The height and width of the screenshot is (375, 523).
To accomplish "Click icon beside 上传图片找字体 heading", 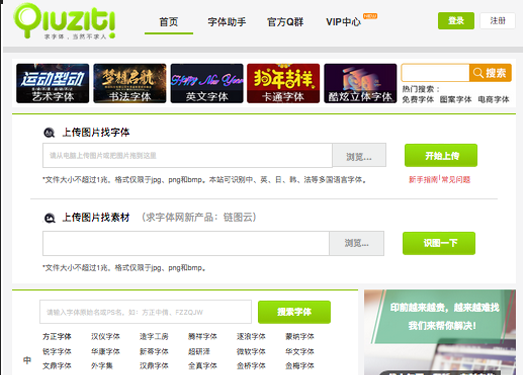I will (x=49, y=133).
